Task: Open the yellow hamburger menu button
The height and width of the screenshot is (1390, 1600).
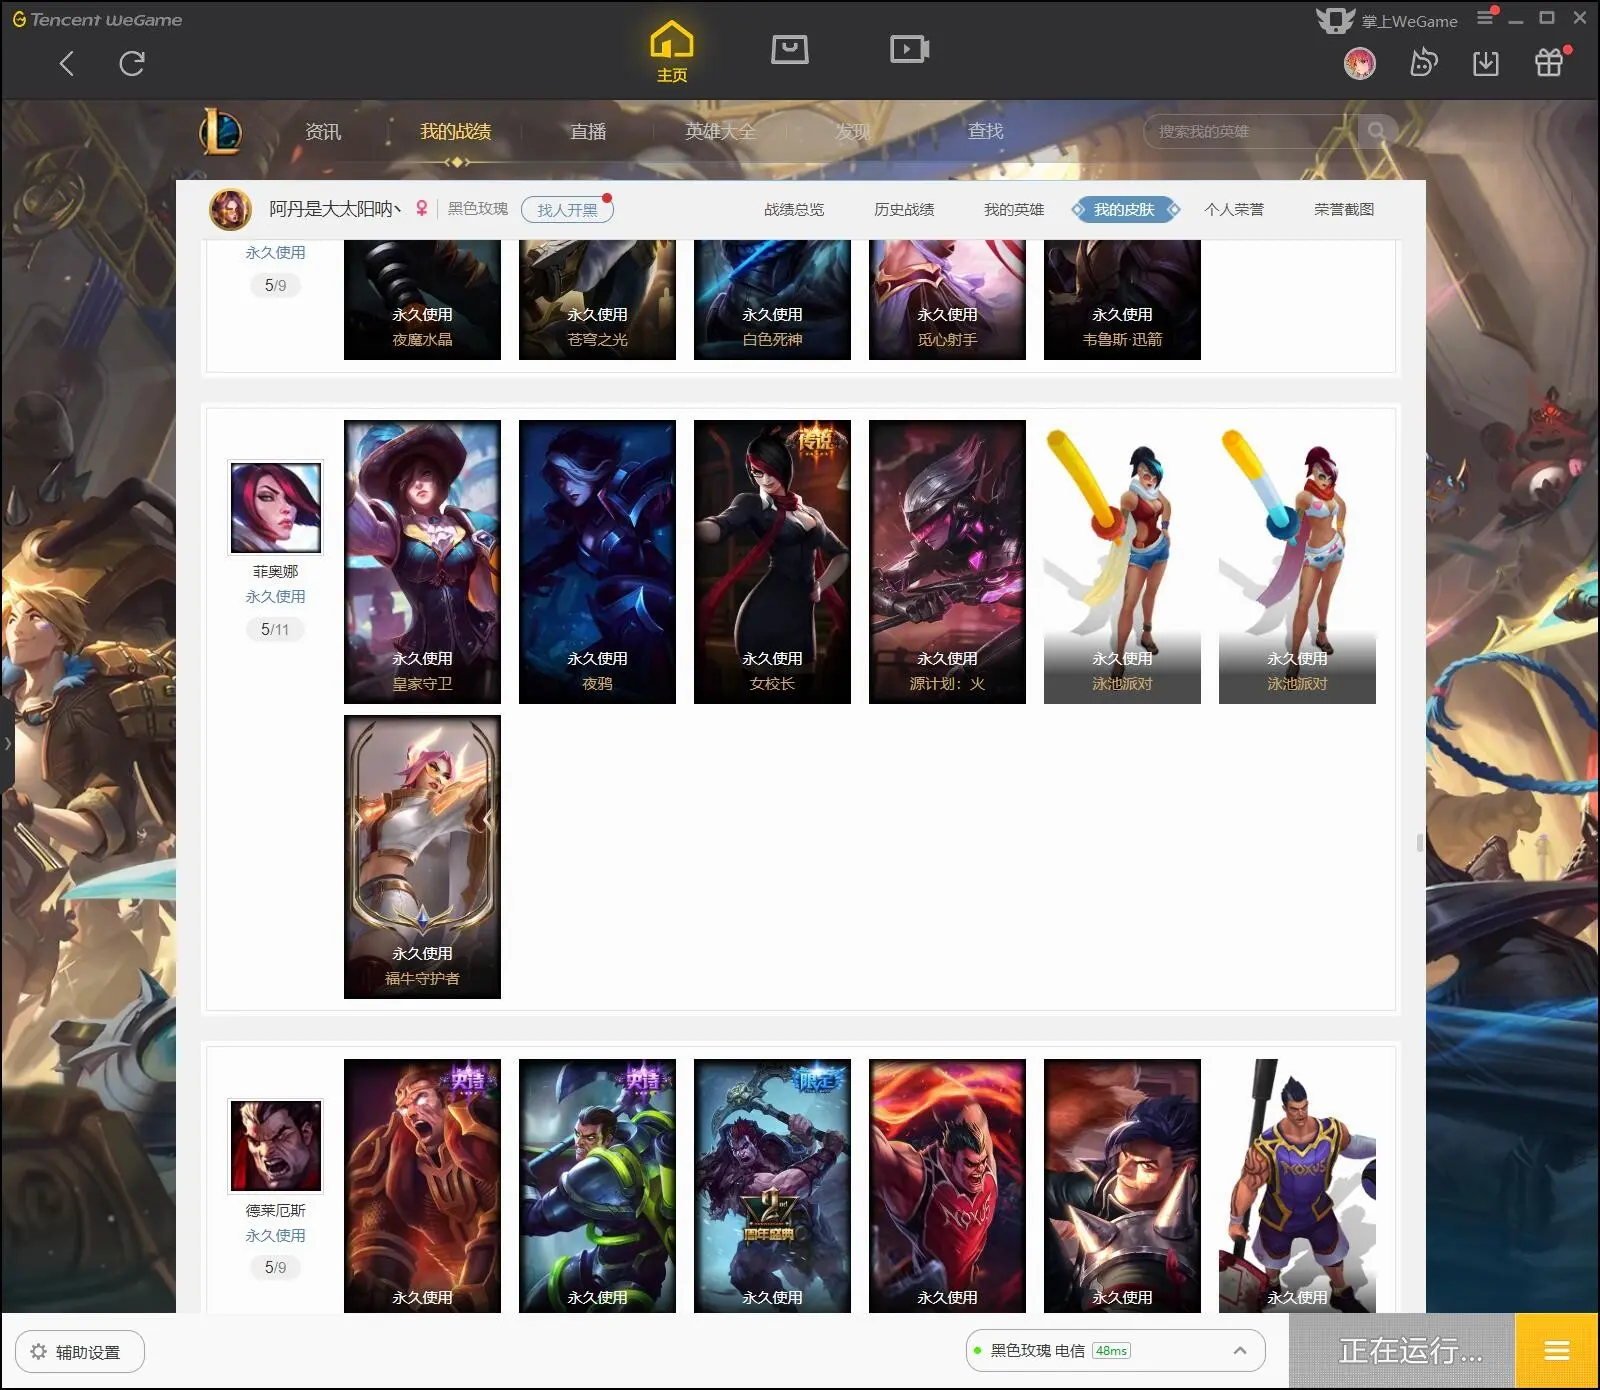Action: [x=1557, y=1351]
